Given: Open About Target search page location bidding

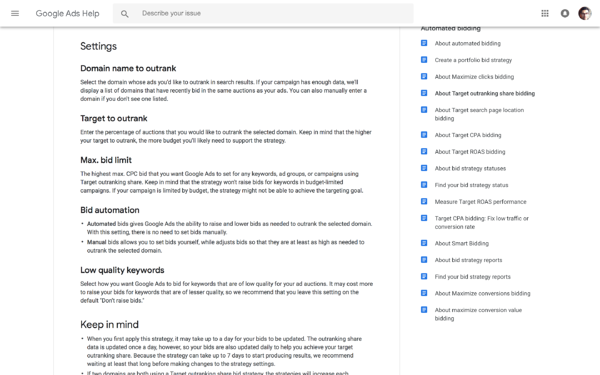Looking at the screenshot, I should point(479,114).
